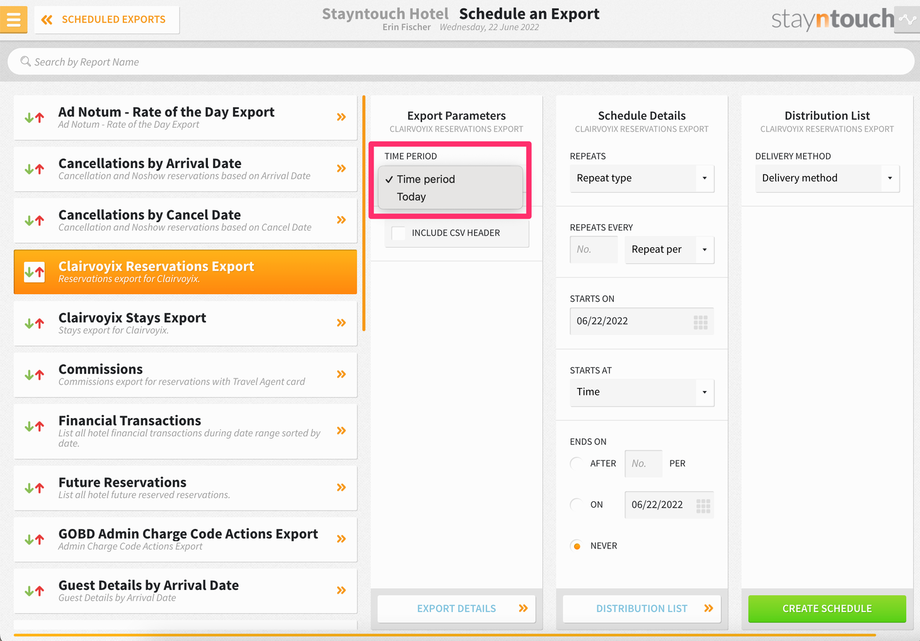Open GOBD Admin Charge Code Actions chevron
The image size is (920, 641).
point(341,539)
